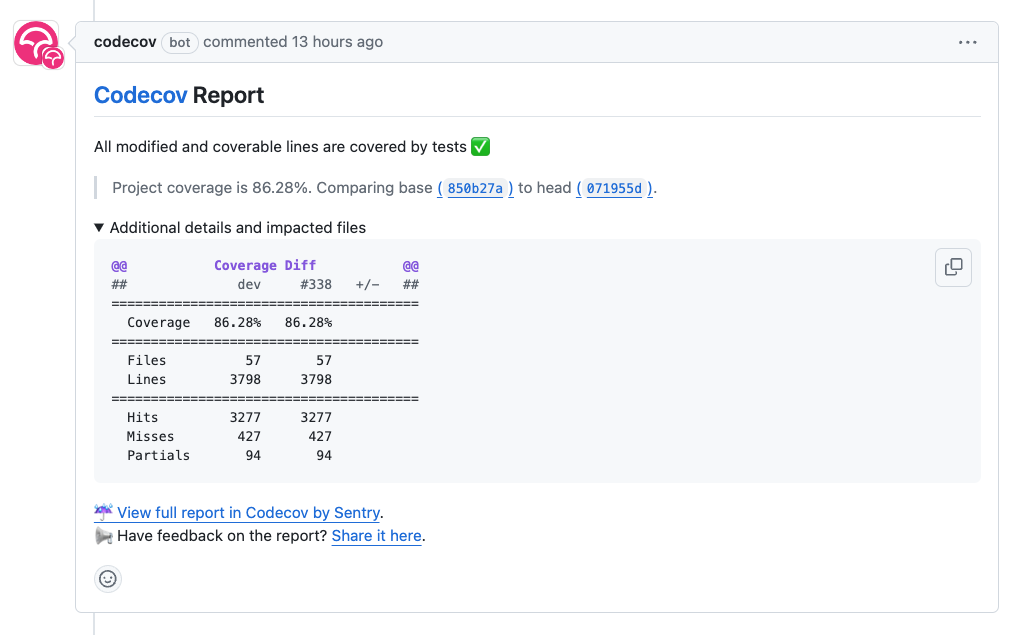Click the 'Partials' row label
Viewport: 1021px width, 635px height.
[x=159, y=455]
